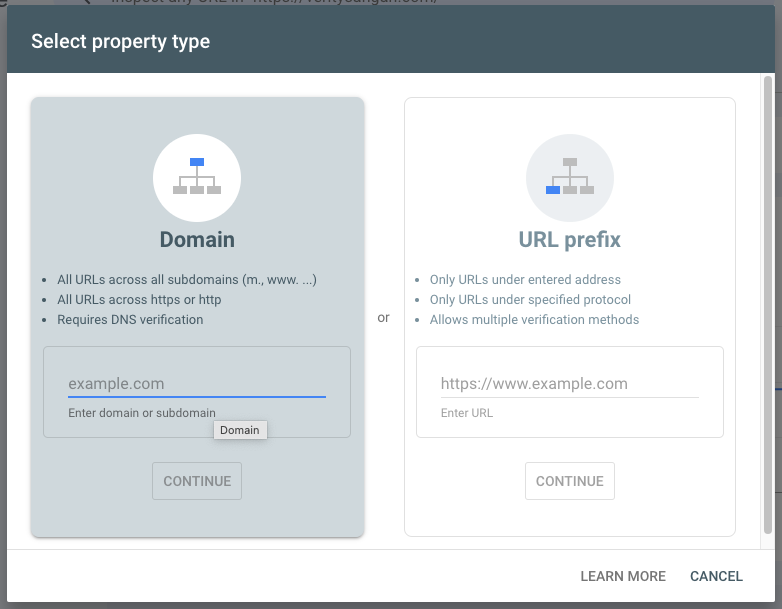Click 'All URLs across https or http' text
782x609 pixels.
coord(139,300)
